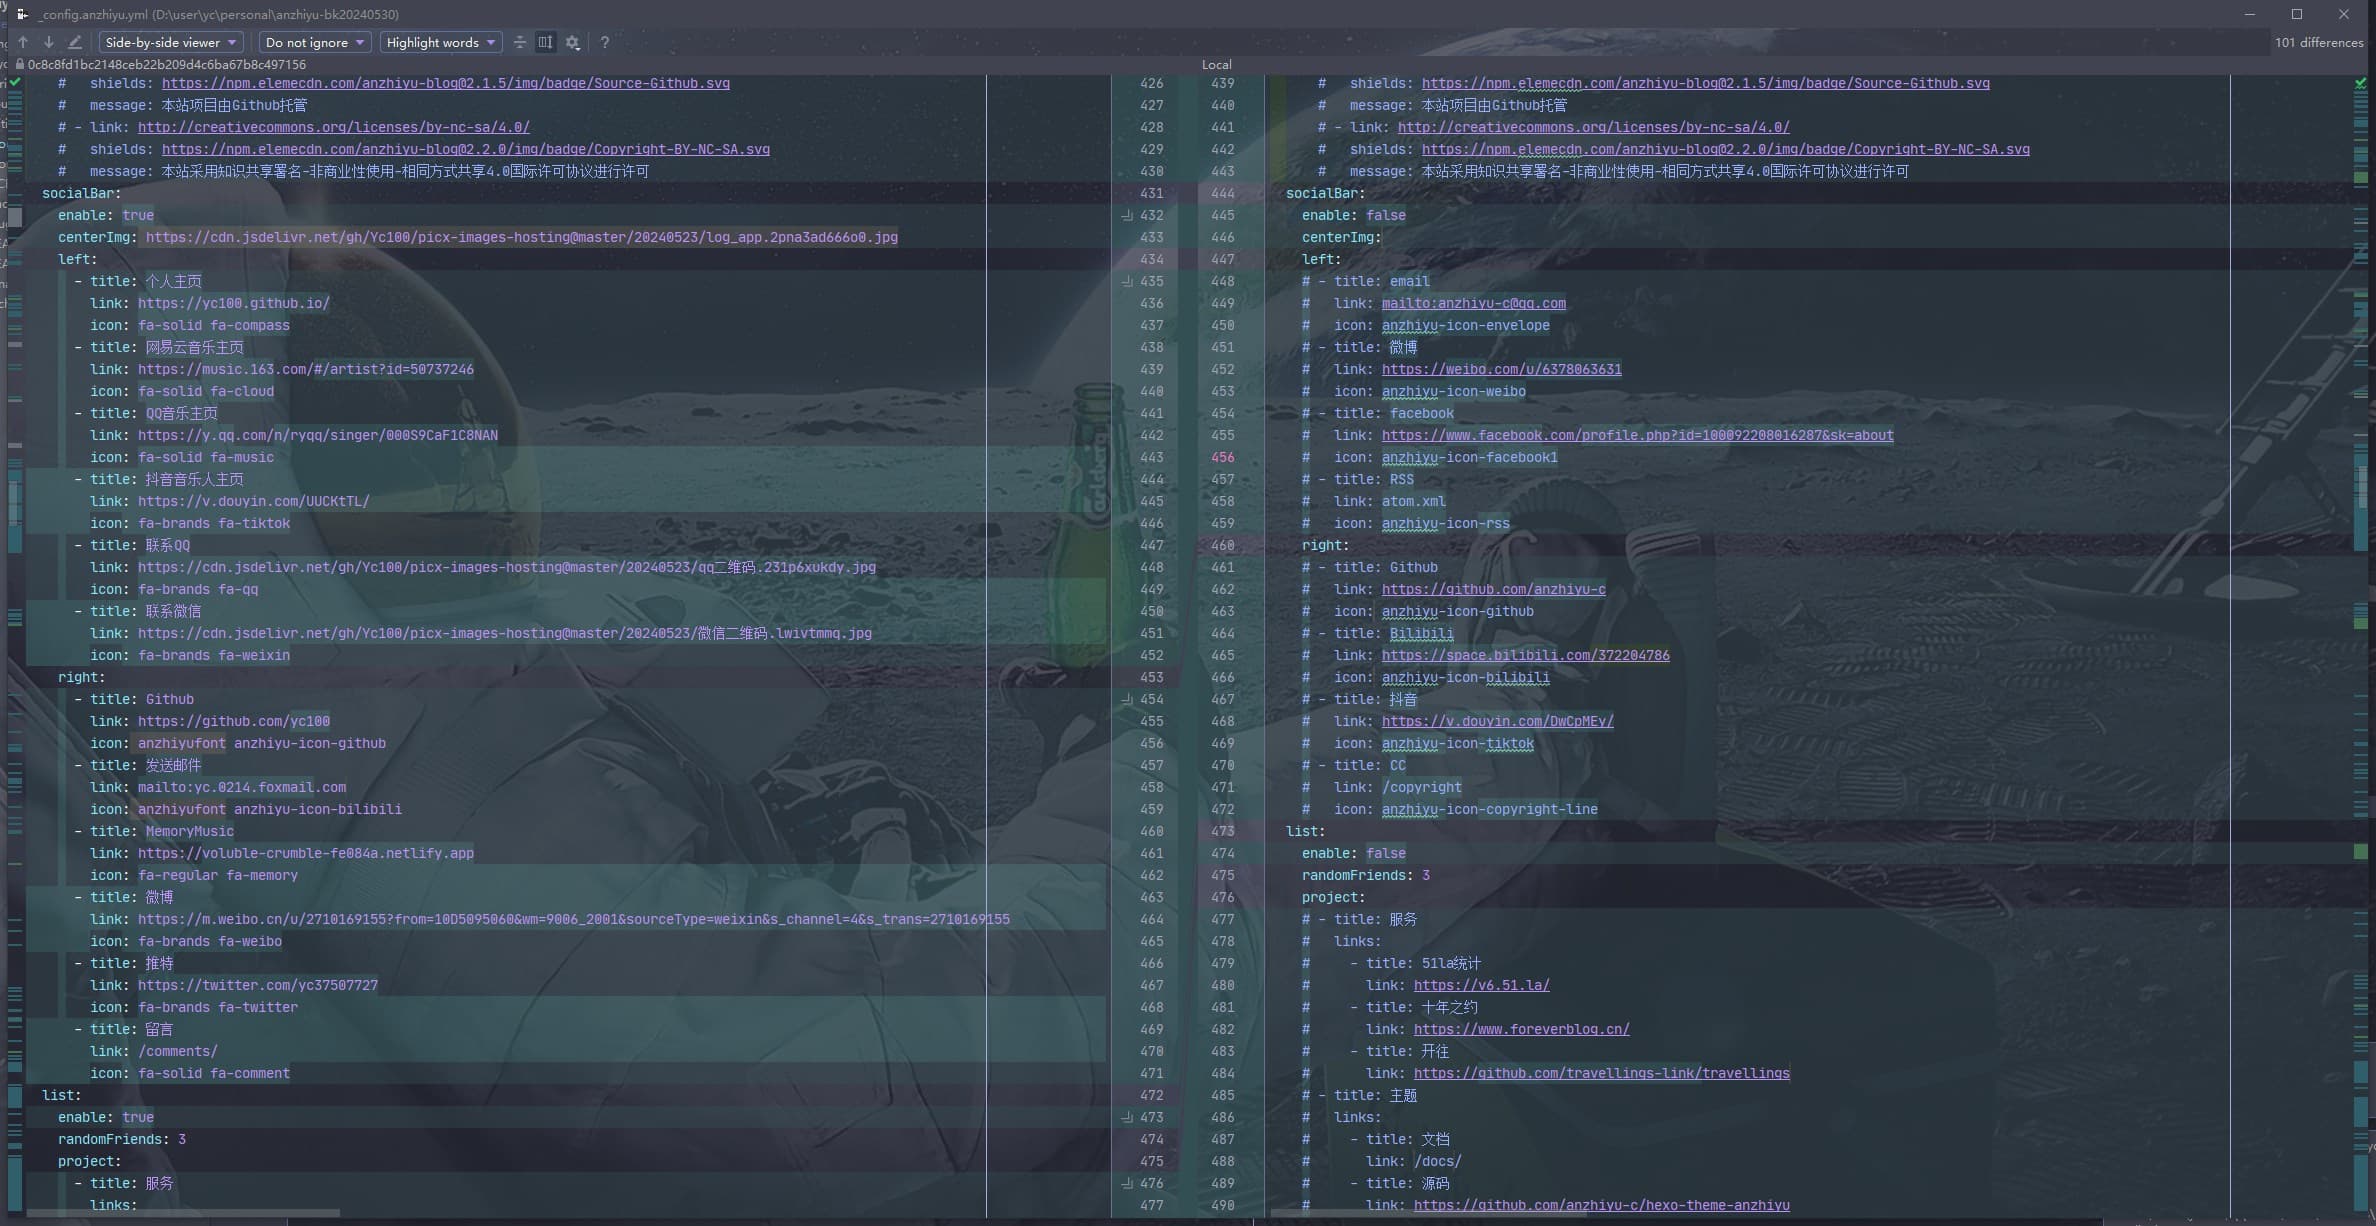Go to previous difference arrow
2376x1226 pixels.
point(23,42)
